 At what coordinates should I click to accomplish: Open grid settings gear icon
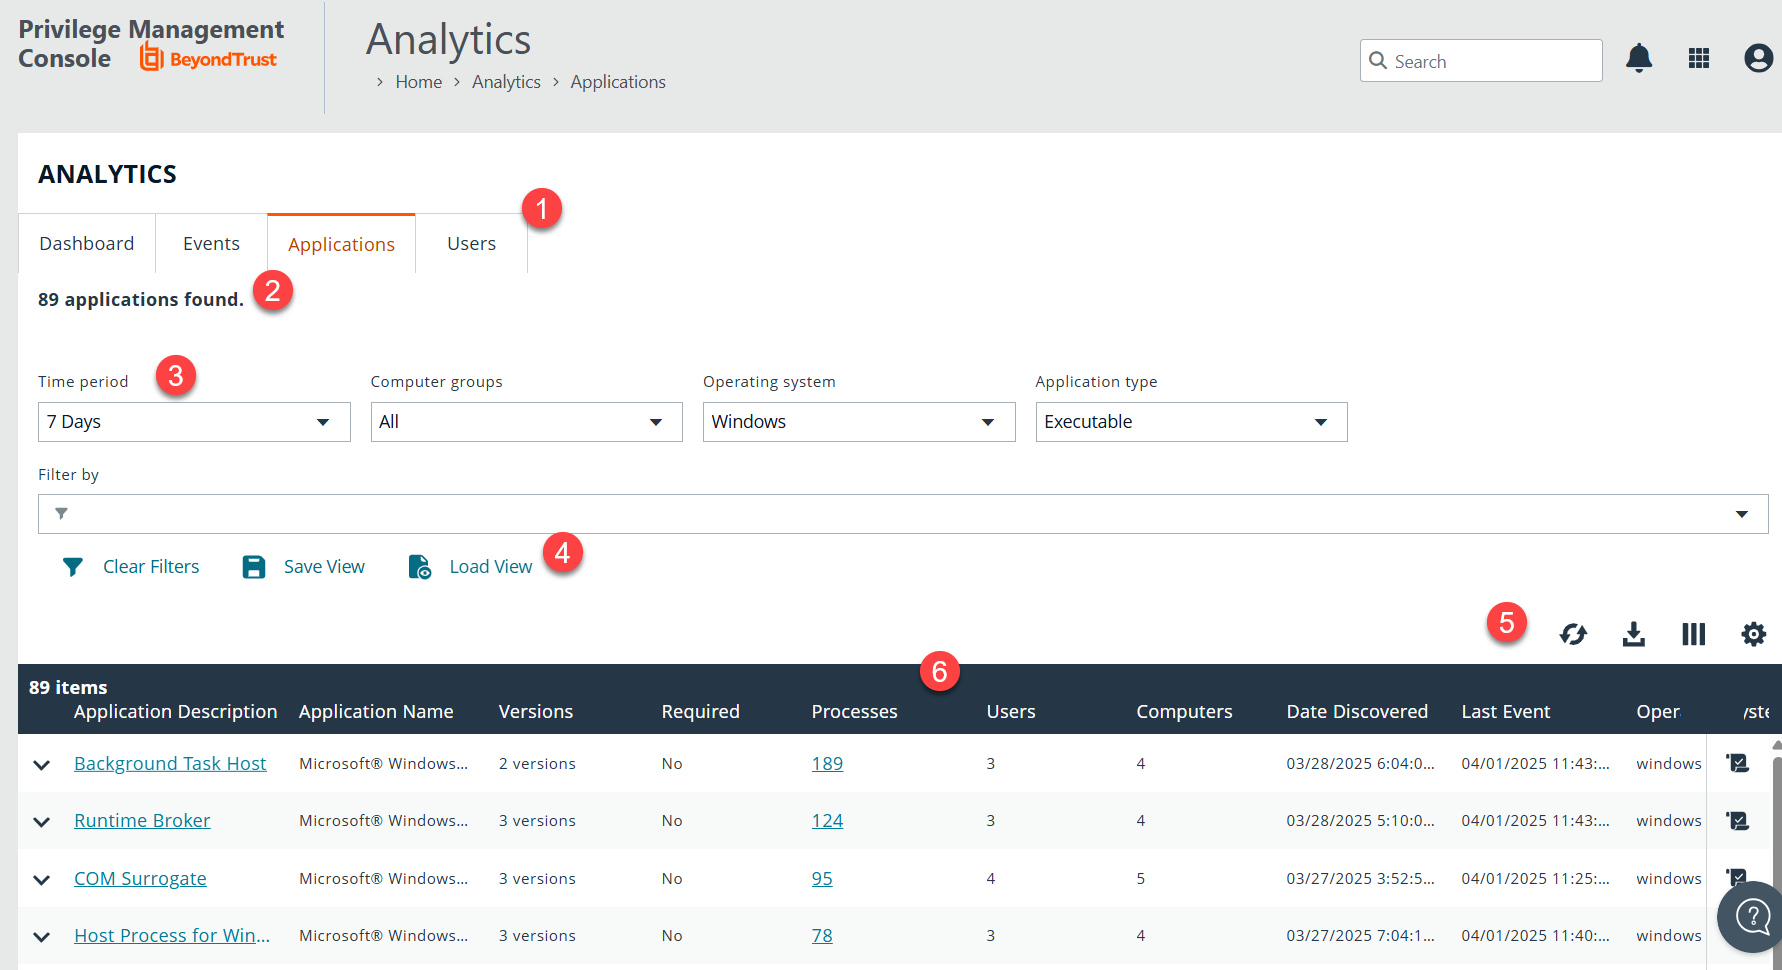pos(1753,634)
